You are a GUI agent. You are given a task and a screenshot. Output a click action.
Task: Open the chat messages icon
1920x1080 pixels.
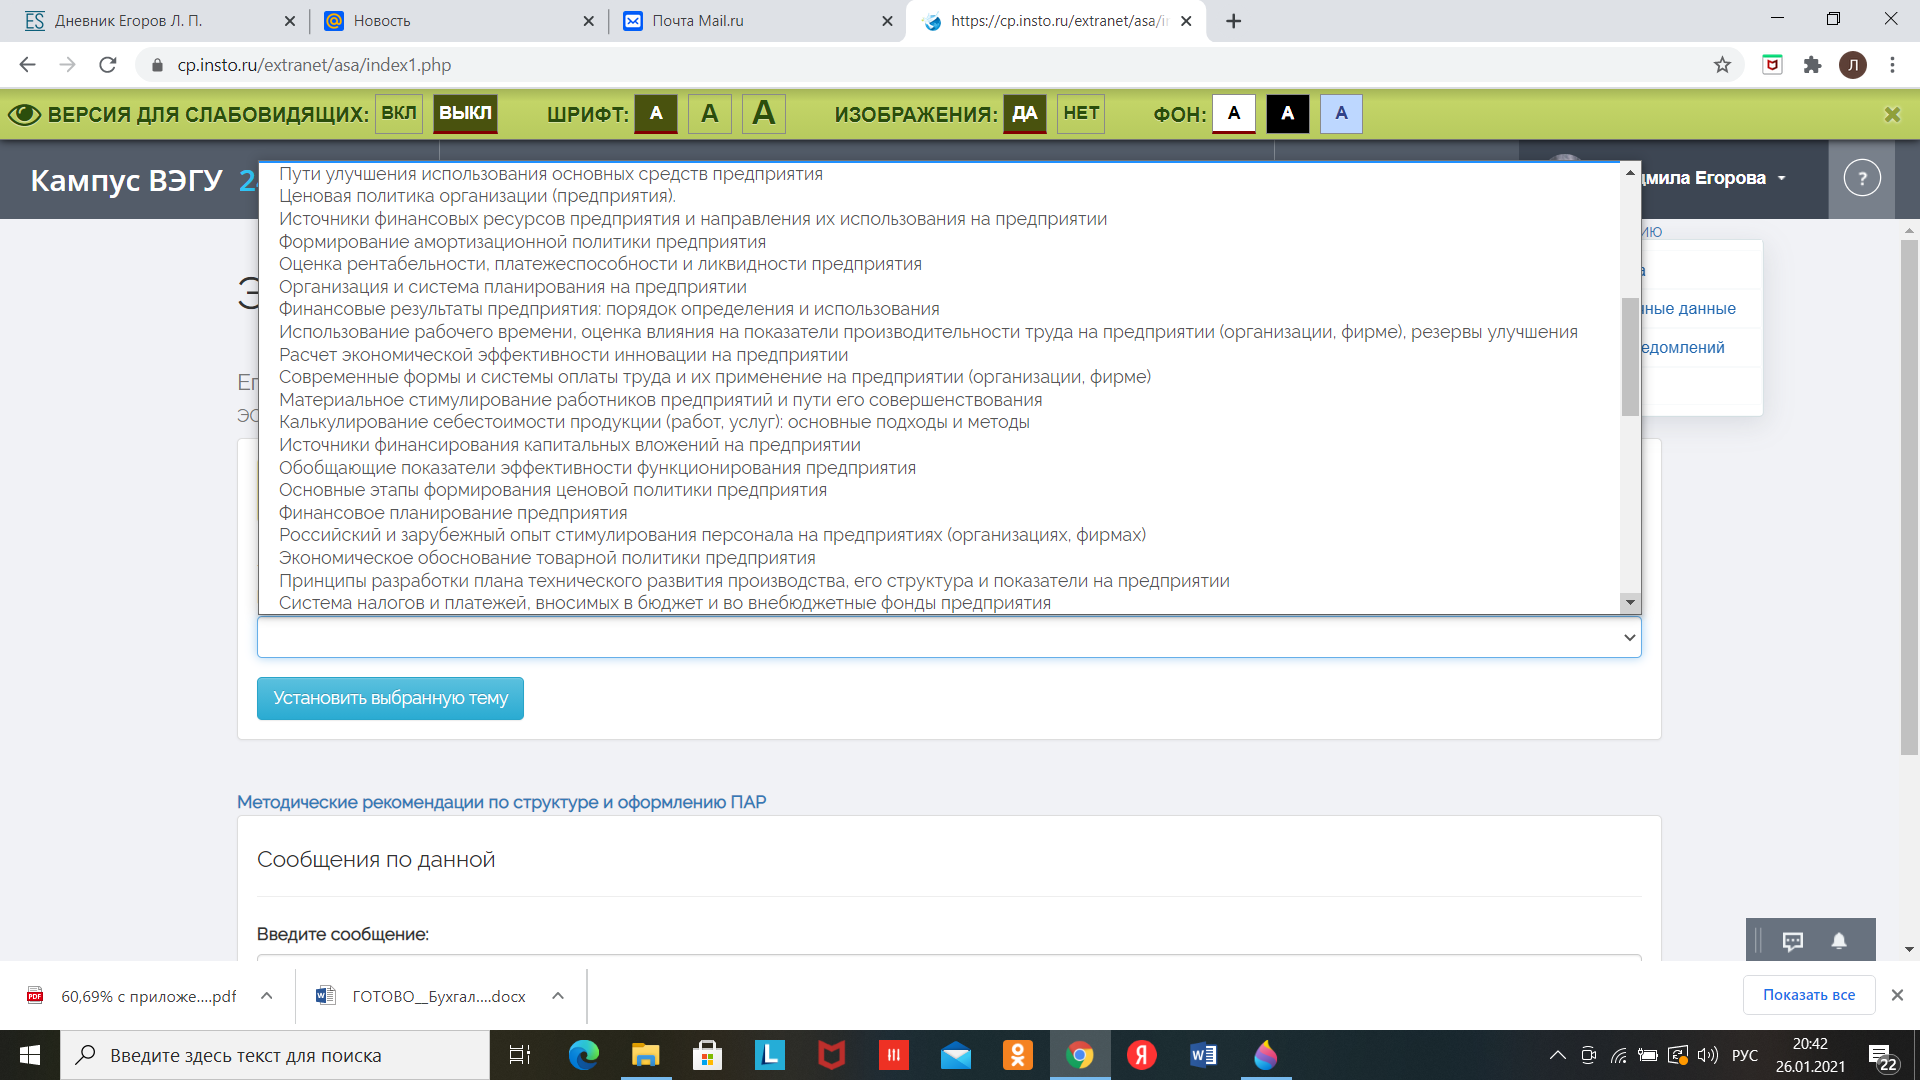coord(1792,941)
